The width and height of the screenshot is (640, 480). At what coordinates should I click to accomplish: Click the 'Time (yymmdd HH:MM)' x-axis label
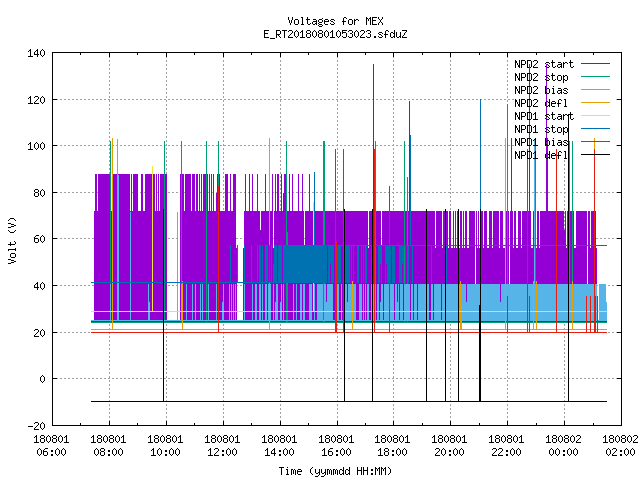point(335,471)
